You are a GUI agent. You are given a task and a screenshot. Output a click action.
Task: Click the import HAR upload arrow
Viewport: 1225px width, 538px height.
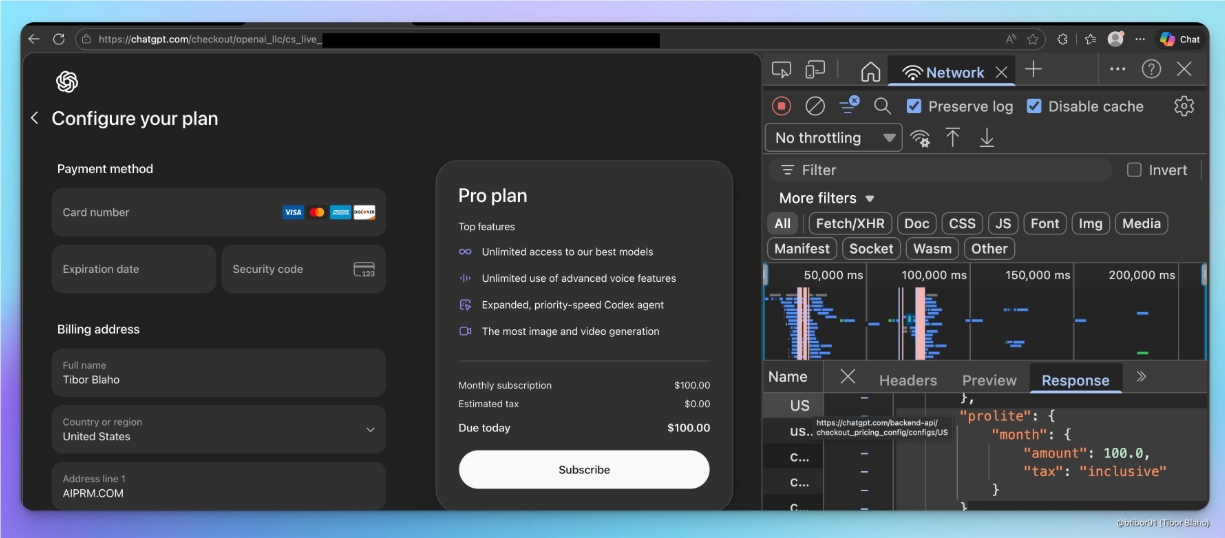pyautogui.click(x=953, y=138)
